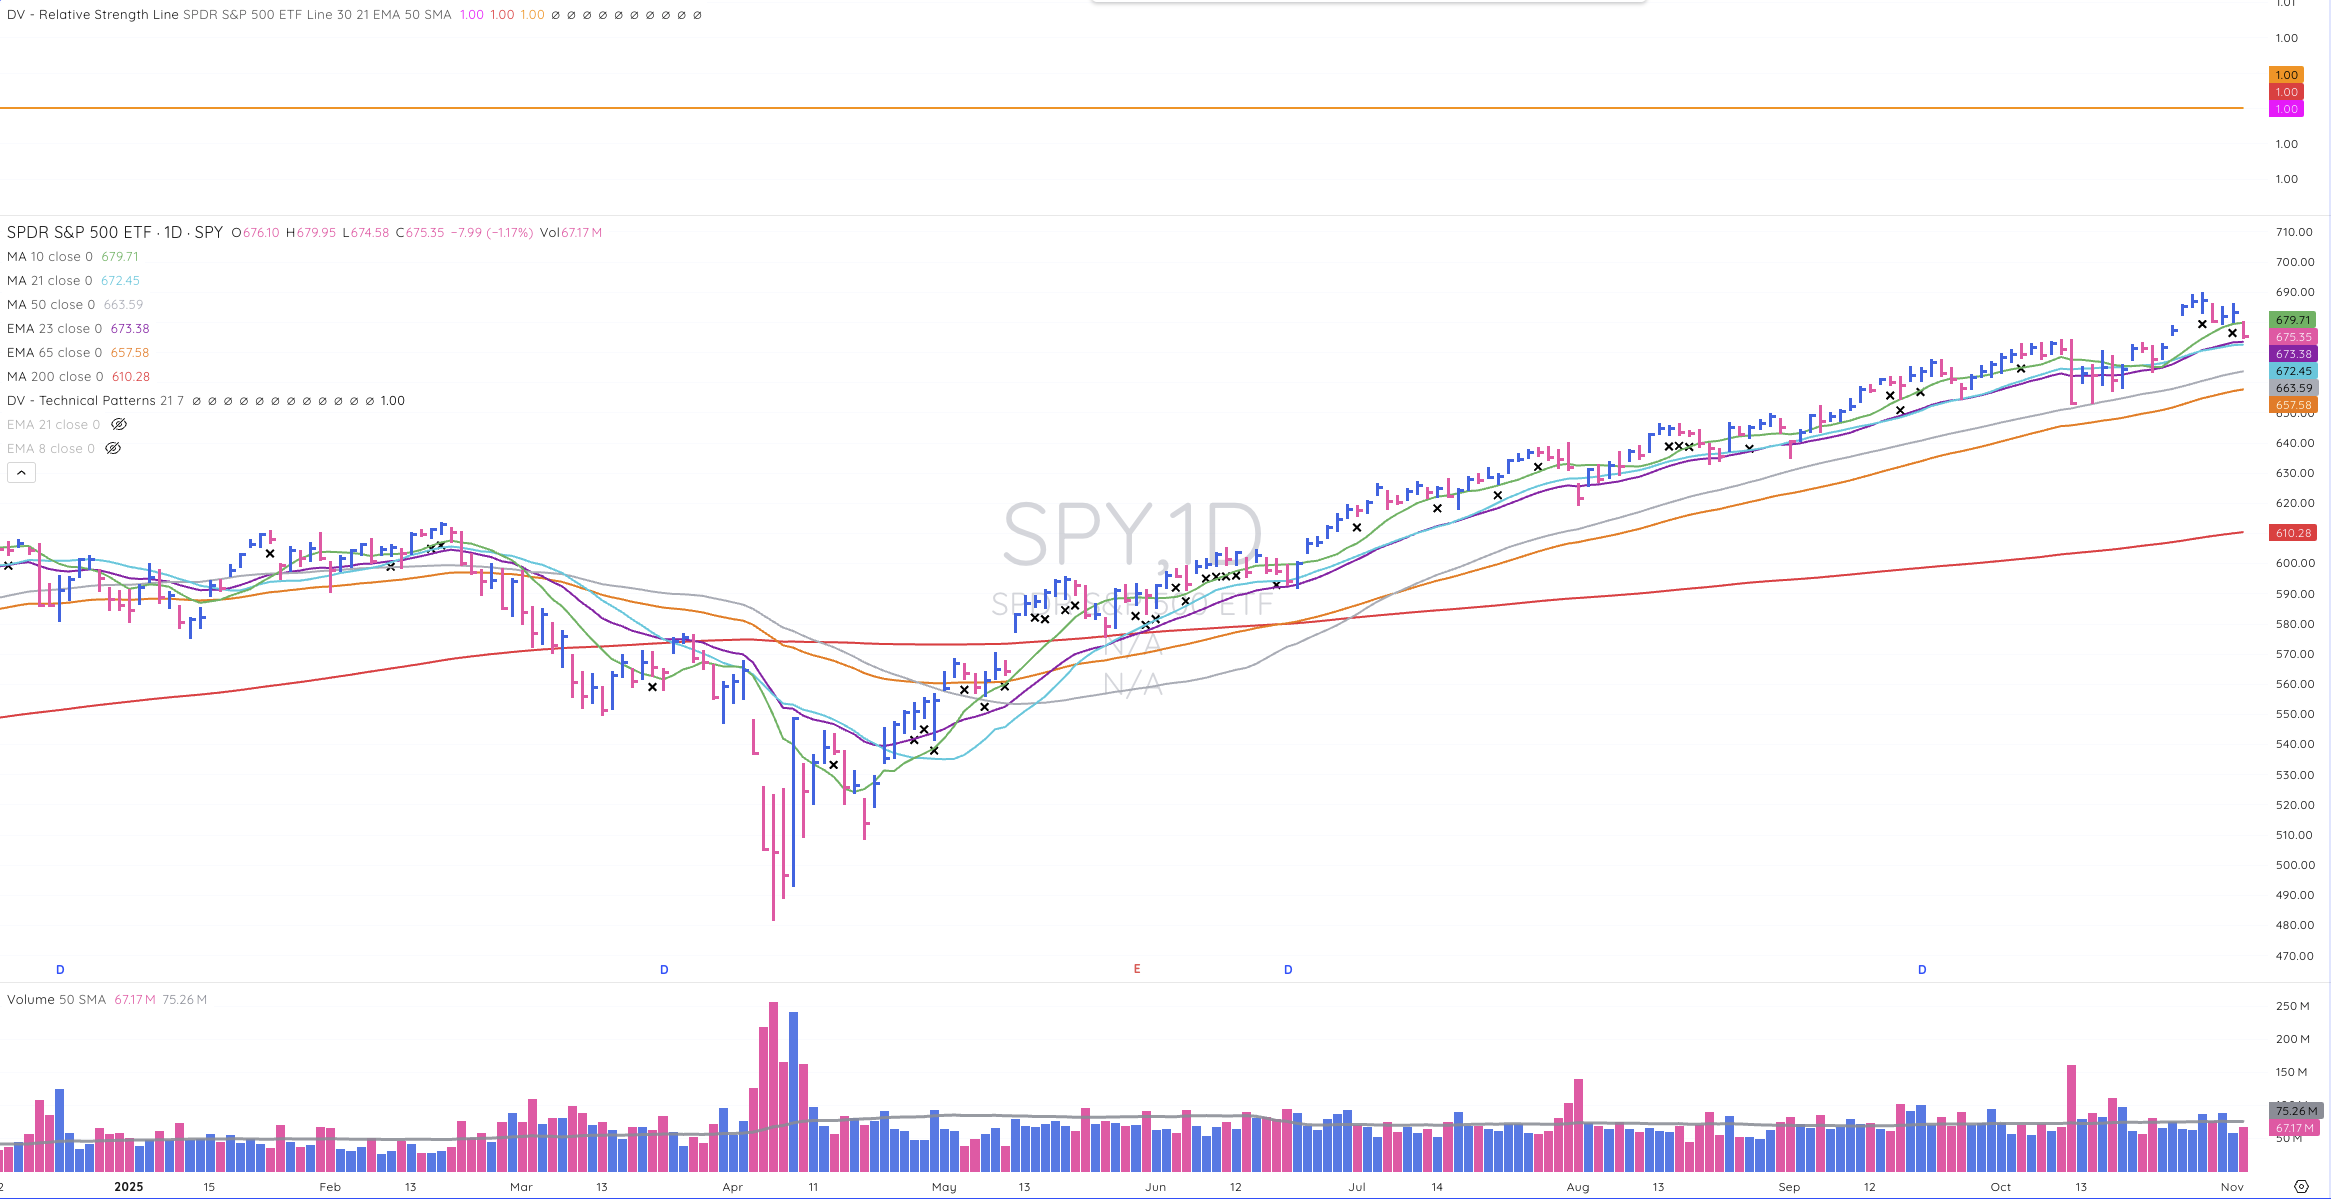Open chart settings via the gear icon
2331x1199 pixels.
point(2302,1187)
